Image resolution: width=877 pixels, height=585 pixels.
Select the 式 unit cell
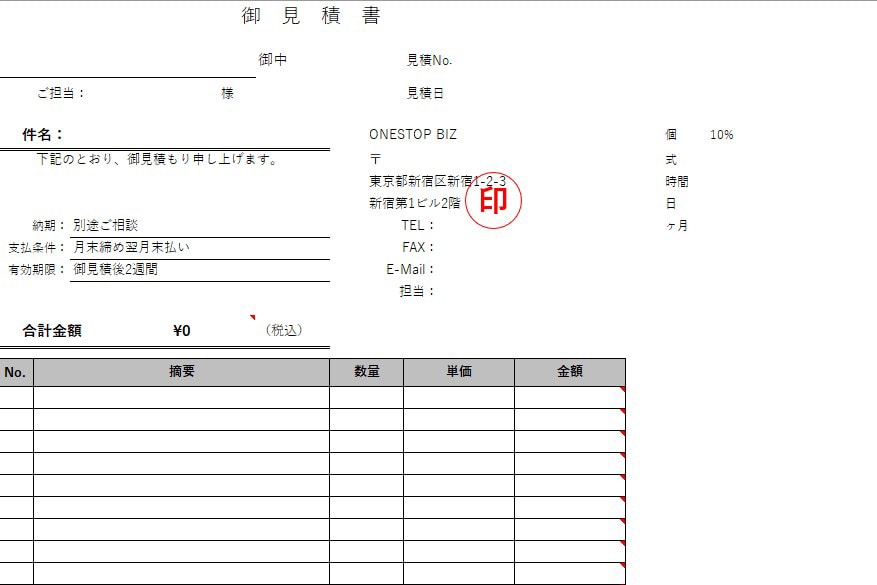click(671, 159)
